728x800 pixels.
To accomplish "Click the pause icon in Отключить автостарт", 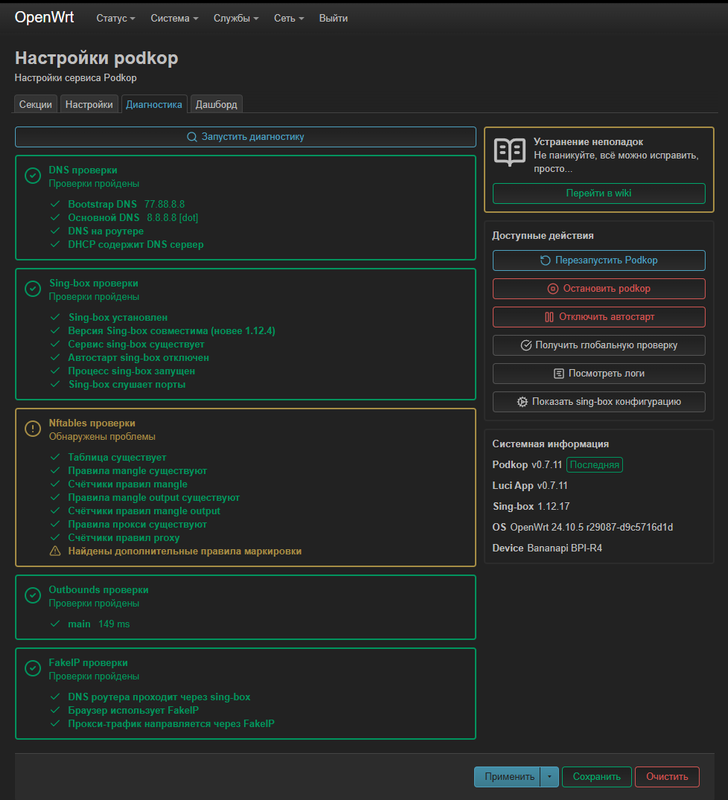I will click(549, 317).
